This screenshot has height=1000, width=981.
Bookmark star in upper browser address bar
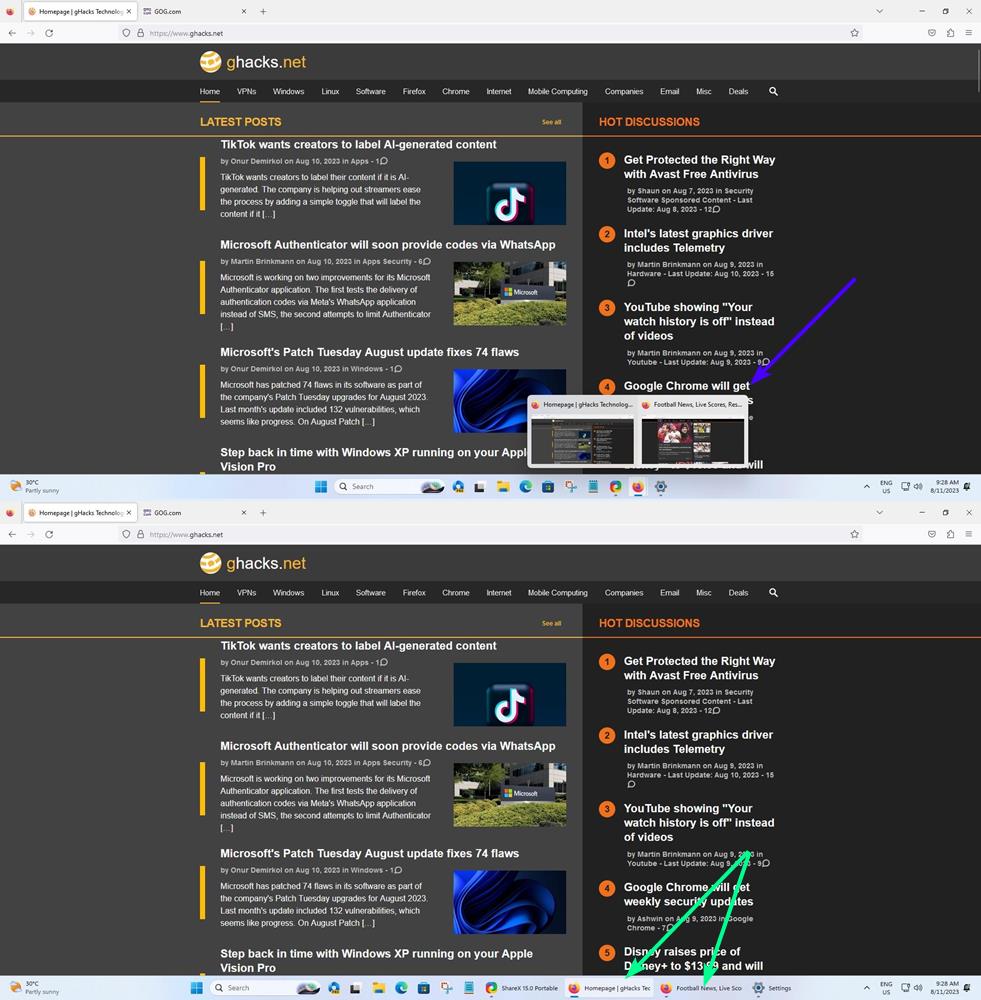(855, 33)
